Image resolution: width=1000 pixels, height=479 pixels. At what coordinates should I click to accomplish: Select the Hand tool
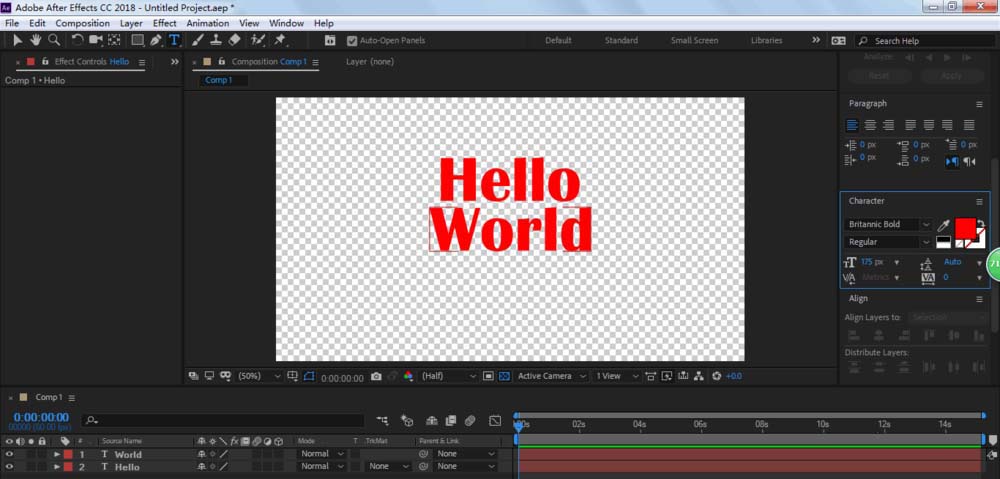(x=36, y=41)
